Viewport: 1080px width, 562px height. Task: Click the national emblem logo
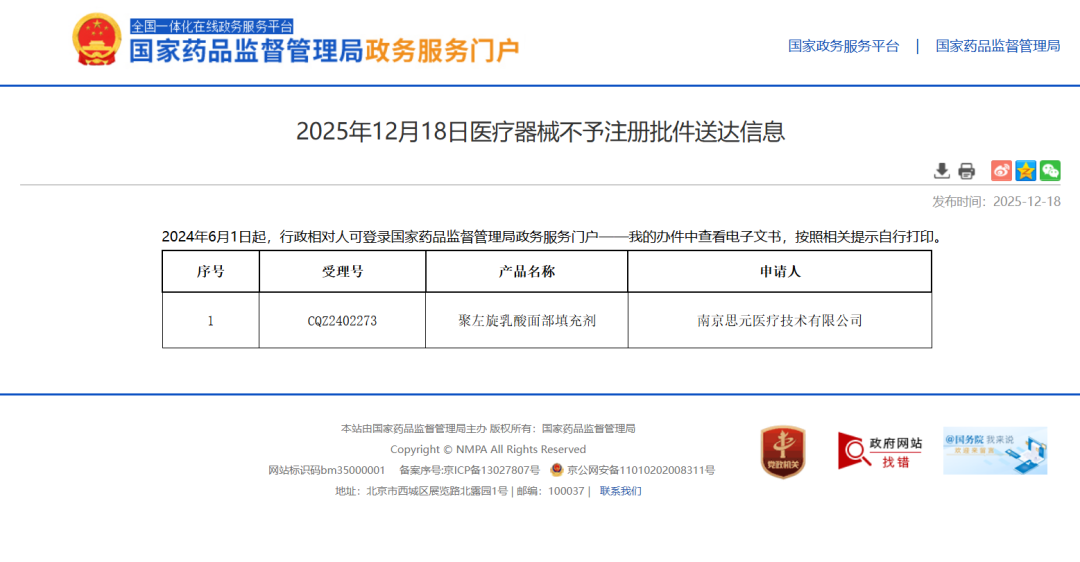click(96, 39)
